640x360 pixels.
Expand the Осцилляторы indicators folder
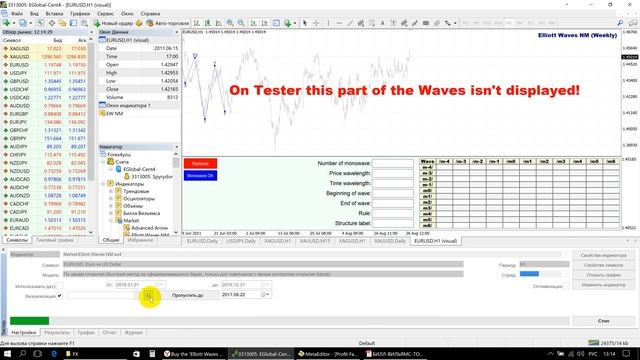pyautogui.click(x=111, y=199)
